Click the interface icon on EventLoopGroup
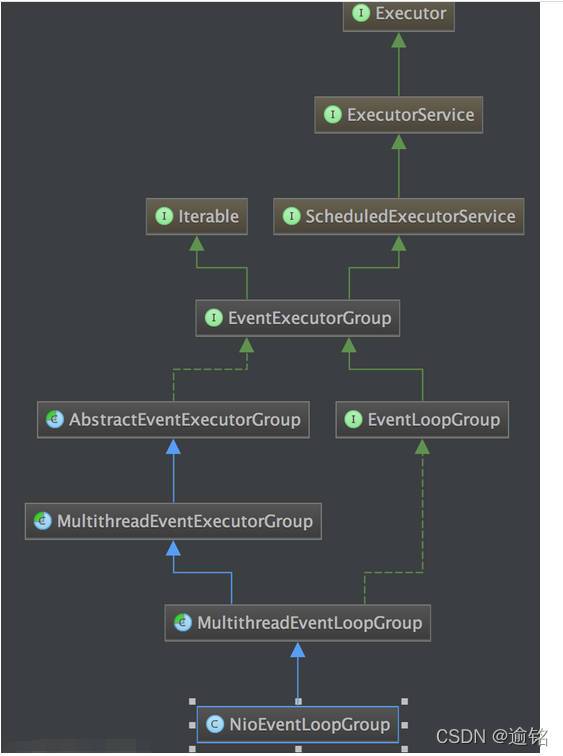This screenshot has height=756, width=563. (x=353, y=419)
